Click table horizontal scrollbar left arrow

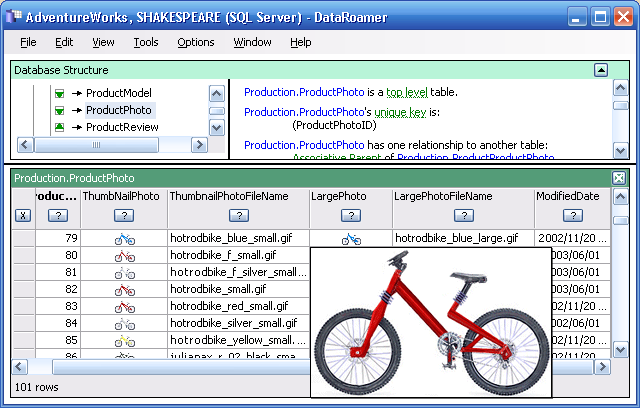(x=20, y=367)
